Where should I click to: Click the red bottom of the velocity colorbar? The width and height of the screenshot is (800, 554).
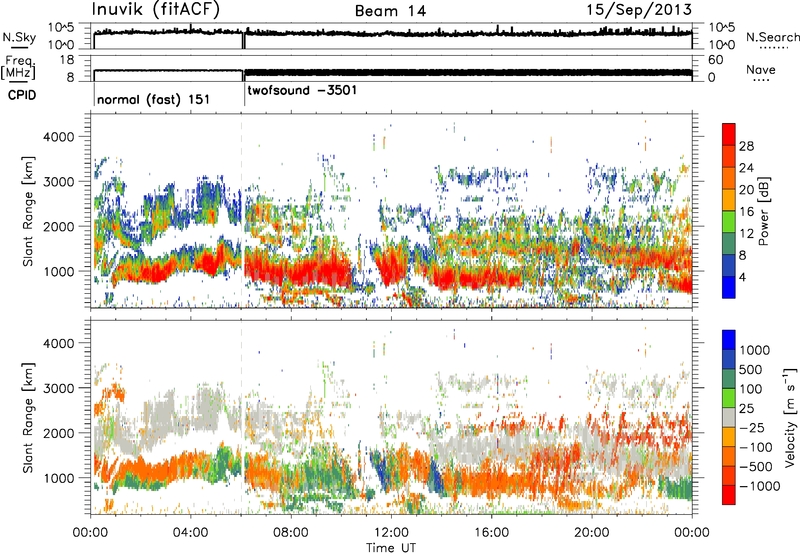(x=729, y=495)
